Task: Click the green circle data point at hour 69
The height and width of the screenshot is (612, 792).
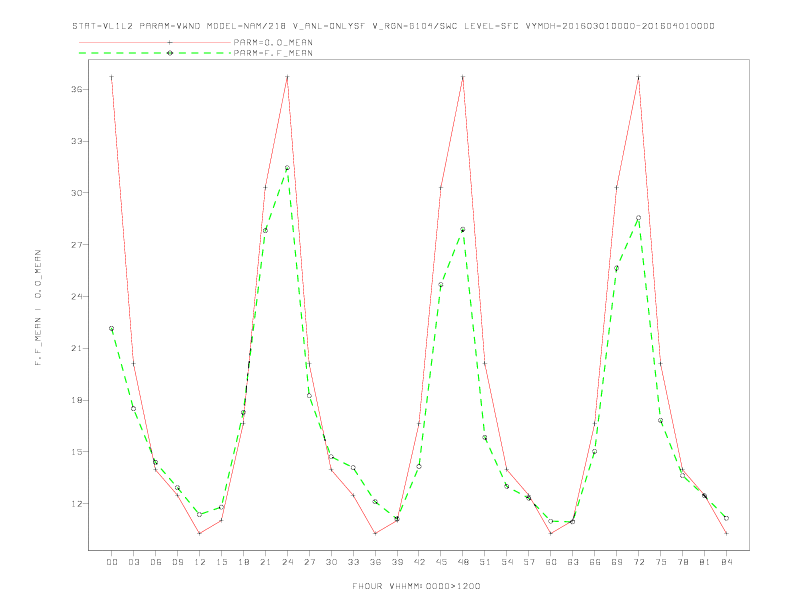Action: (x=617, y=268)
